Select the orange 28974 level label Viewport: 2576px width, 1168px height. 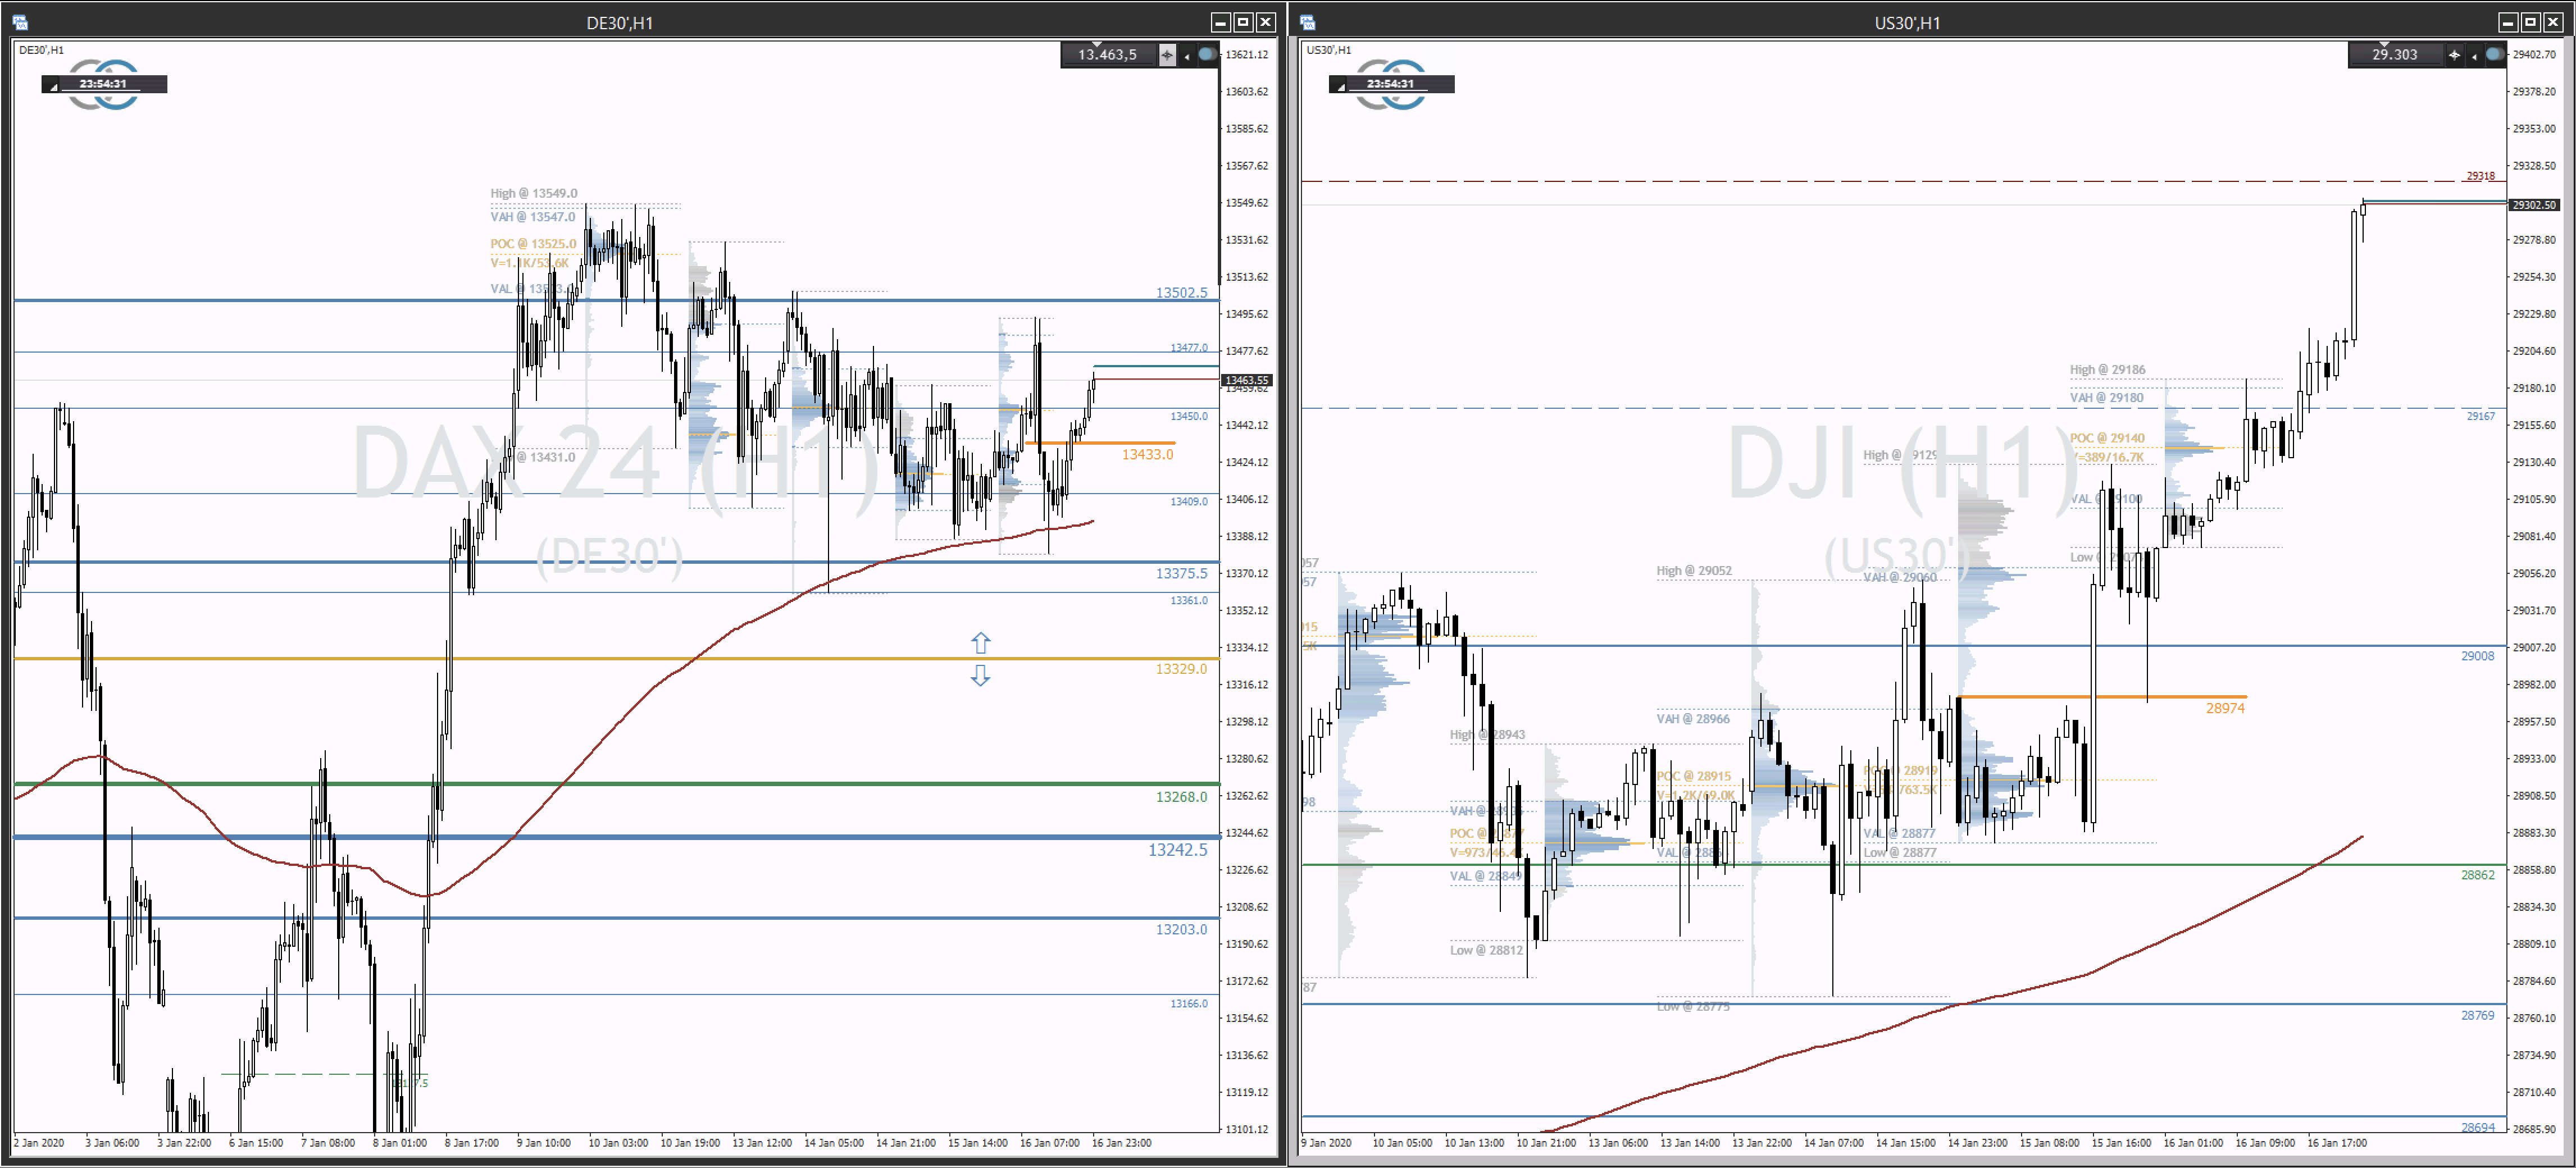(2225, 707)
